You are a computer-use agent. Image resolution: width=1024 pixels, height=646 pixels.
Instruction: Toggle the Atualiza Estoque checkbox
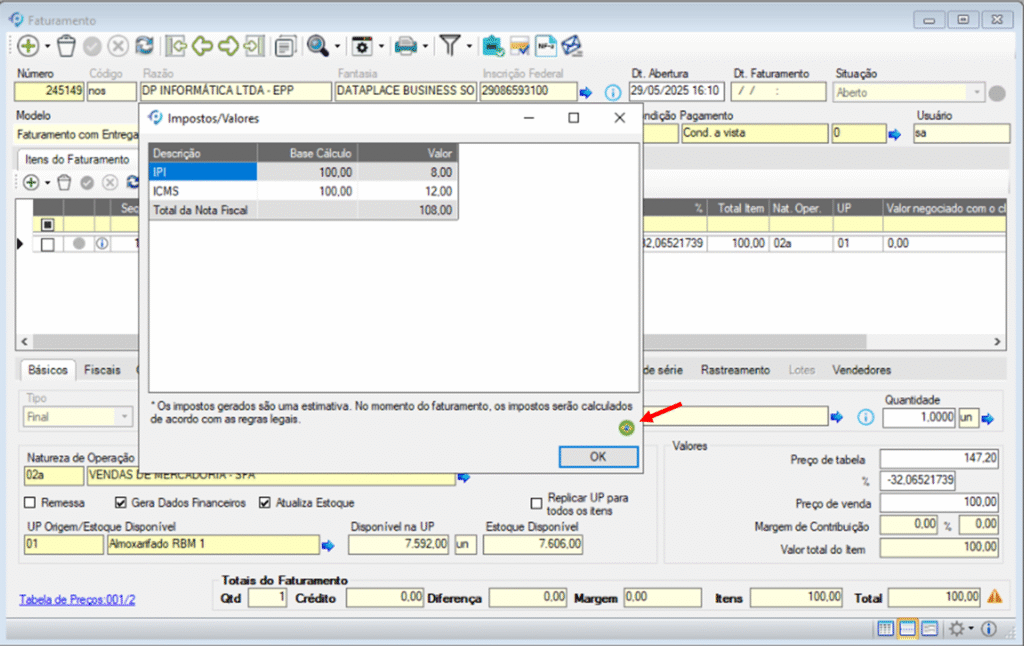(x=265, y=503)
